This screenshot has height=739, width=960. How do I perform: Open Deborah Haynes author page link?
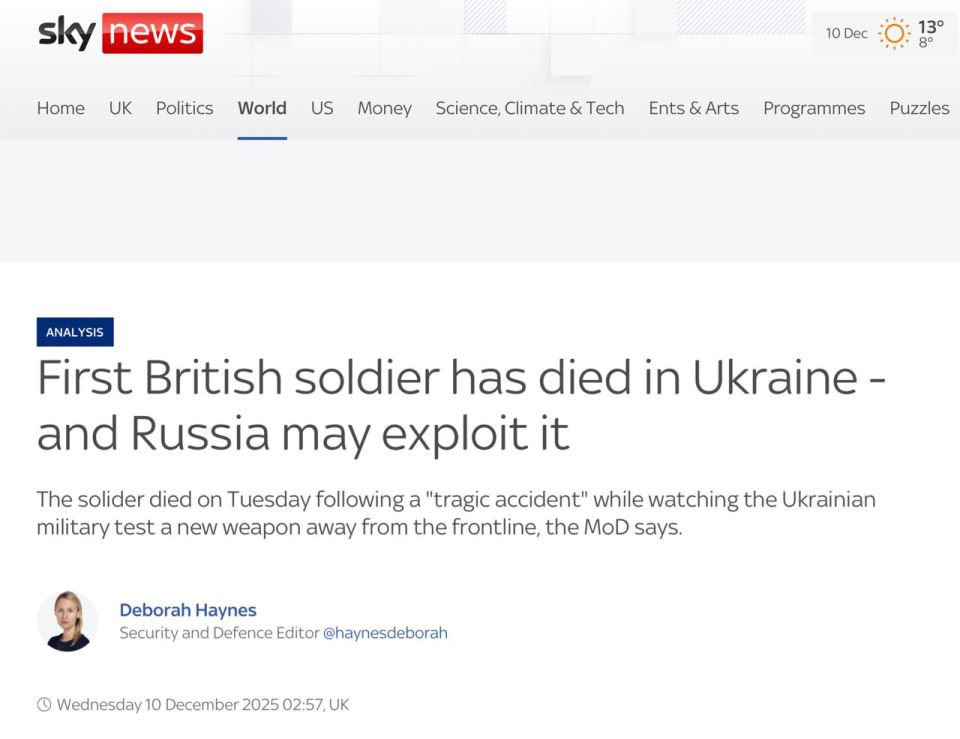(x=188, y=610)
